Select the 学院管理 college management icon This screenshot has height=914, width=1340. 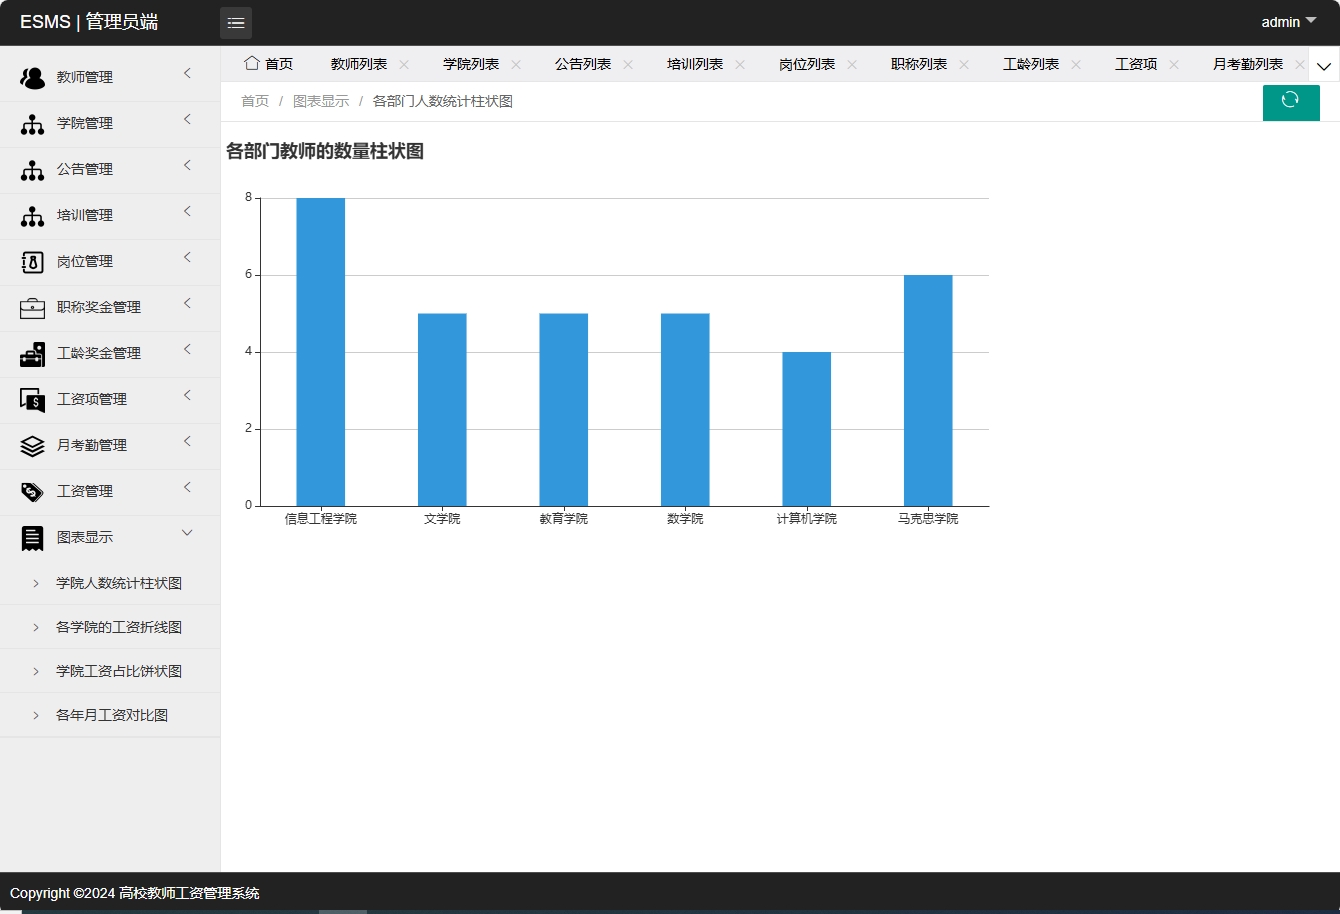click(32, 122)
